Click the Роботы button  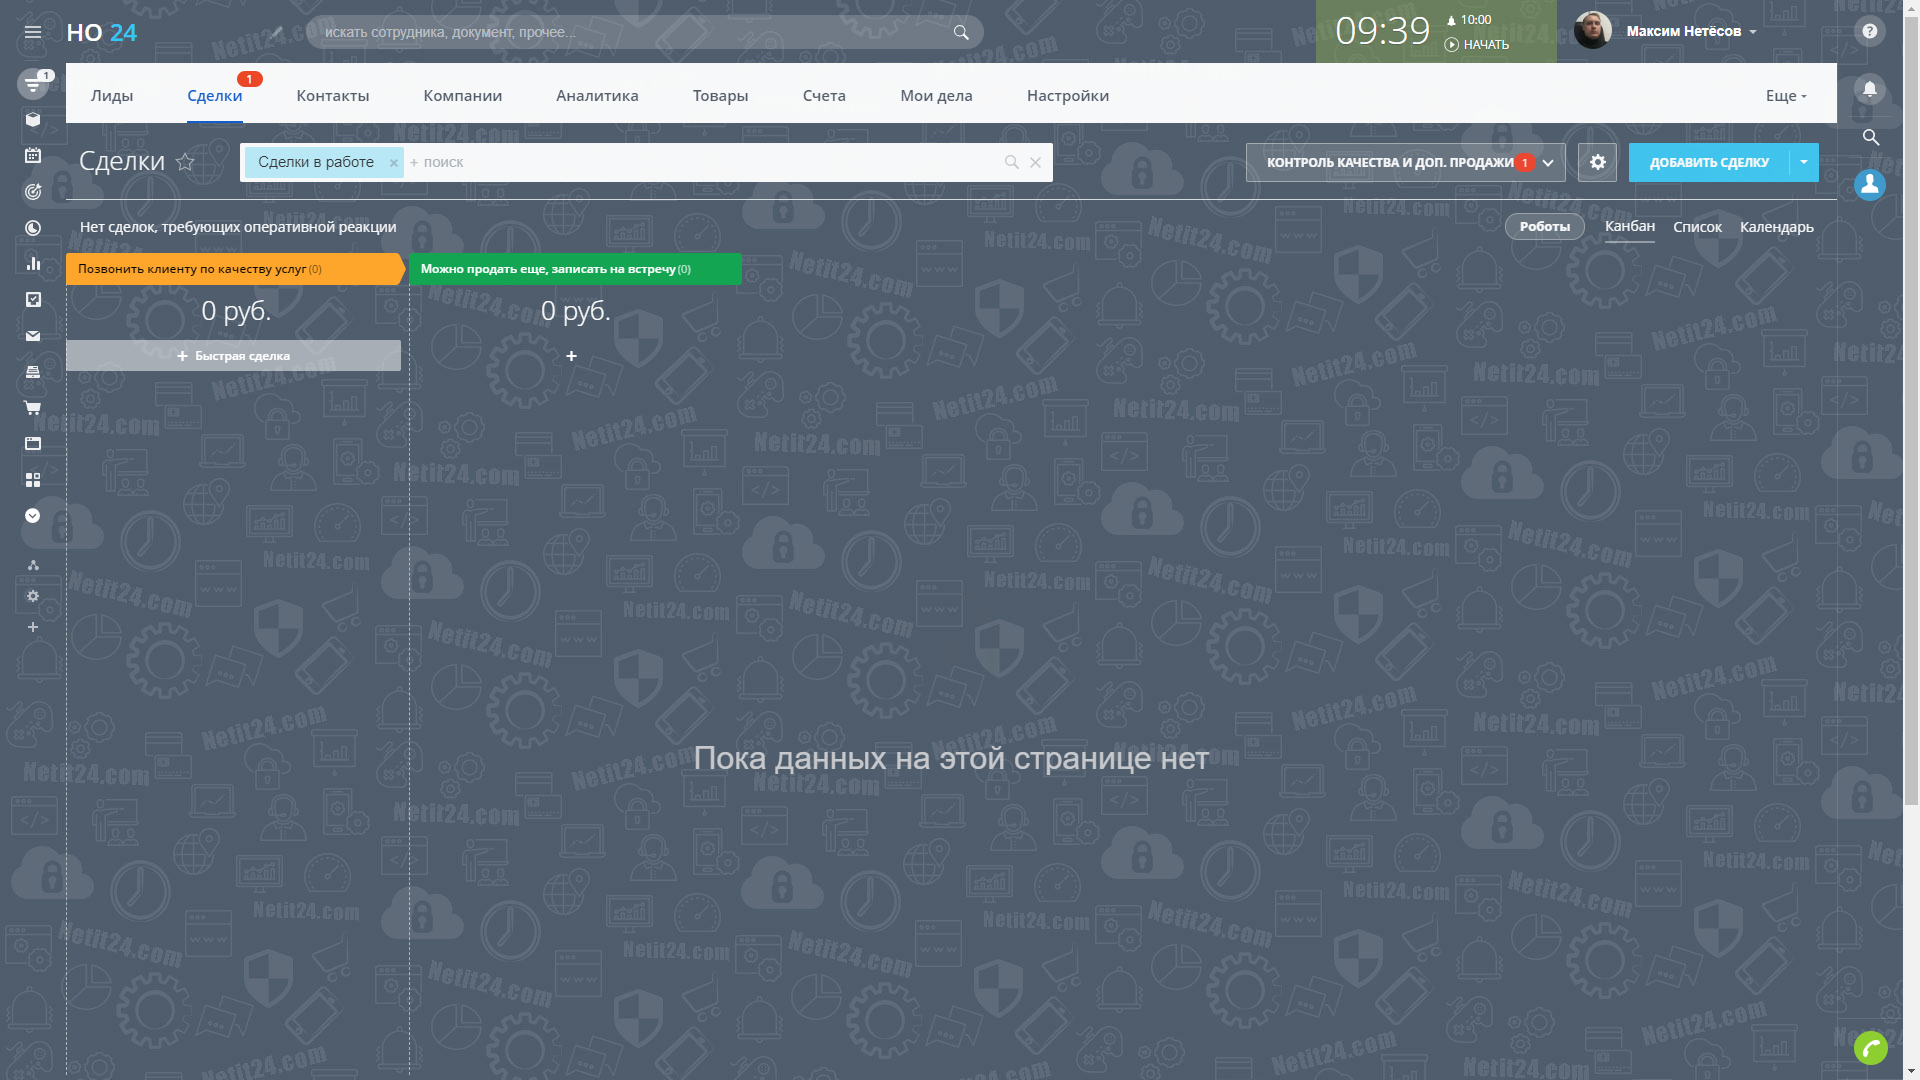click(x=1544, y=227)
